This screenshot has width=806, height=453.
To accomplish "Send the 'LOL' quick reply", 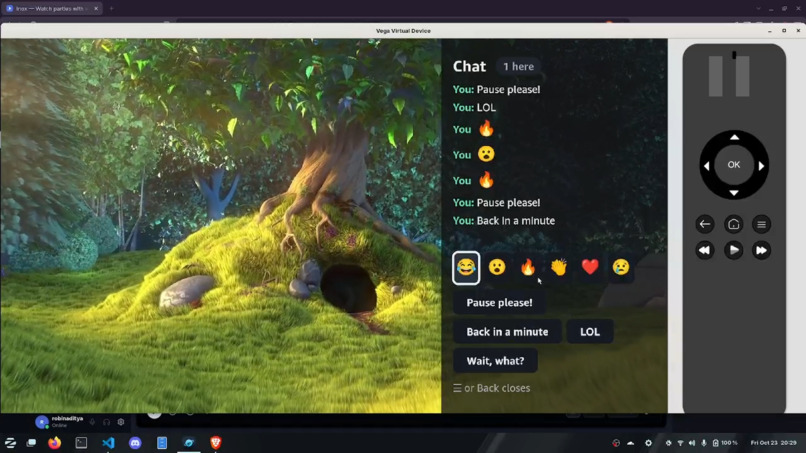I will [590, 332].
